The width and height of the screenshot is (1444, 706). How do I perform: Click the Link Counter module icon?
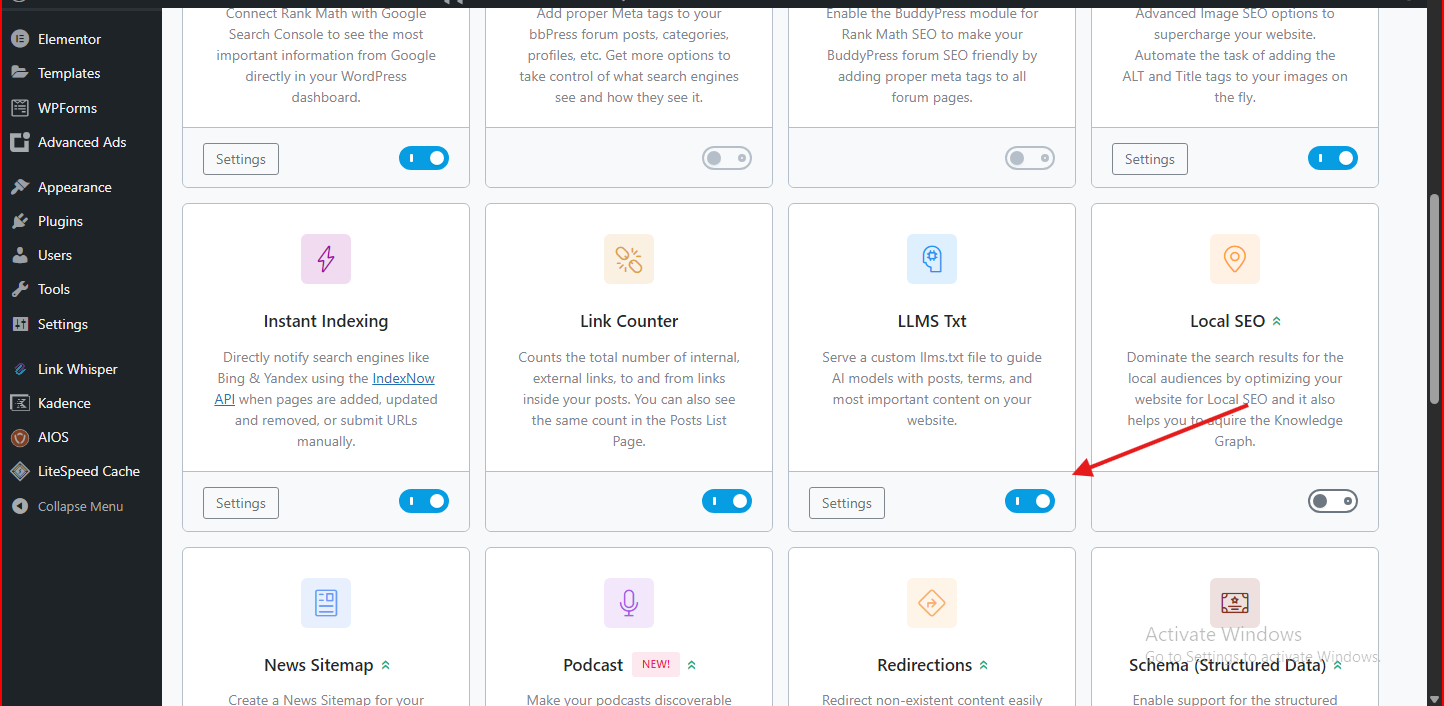point(628,259)
